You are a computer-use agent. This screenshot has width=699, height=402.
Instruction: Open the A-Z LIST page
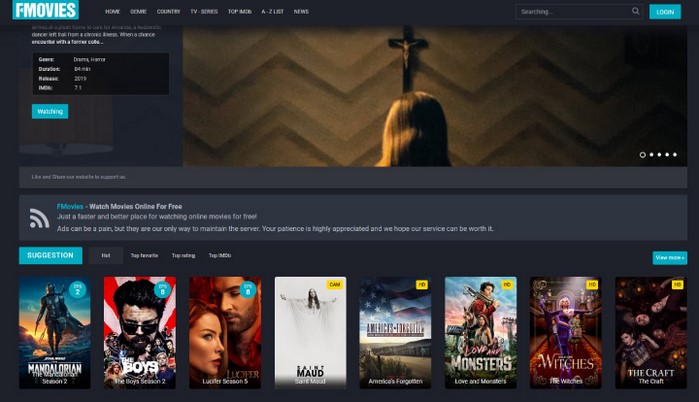272,12
